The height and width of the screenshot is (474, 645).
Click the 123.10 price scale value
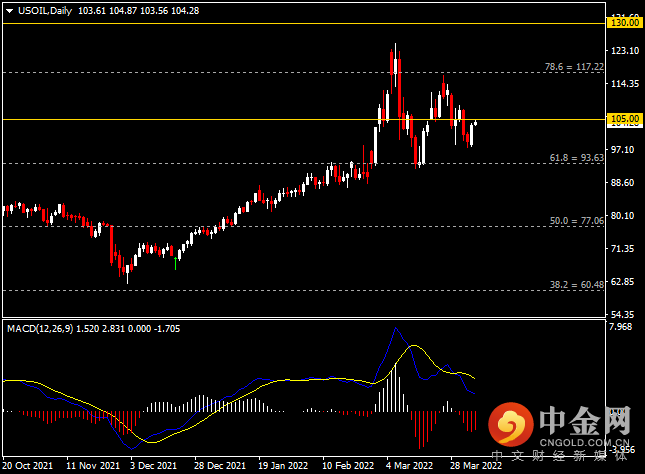(623, 51)
